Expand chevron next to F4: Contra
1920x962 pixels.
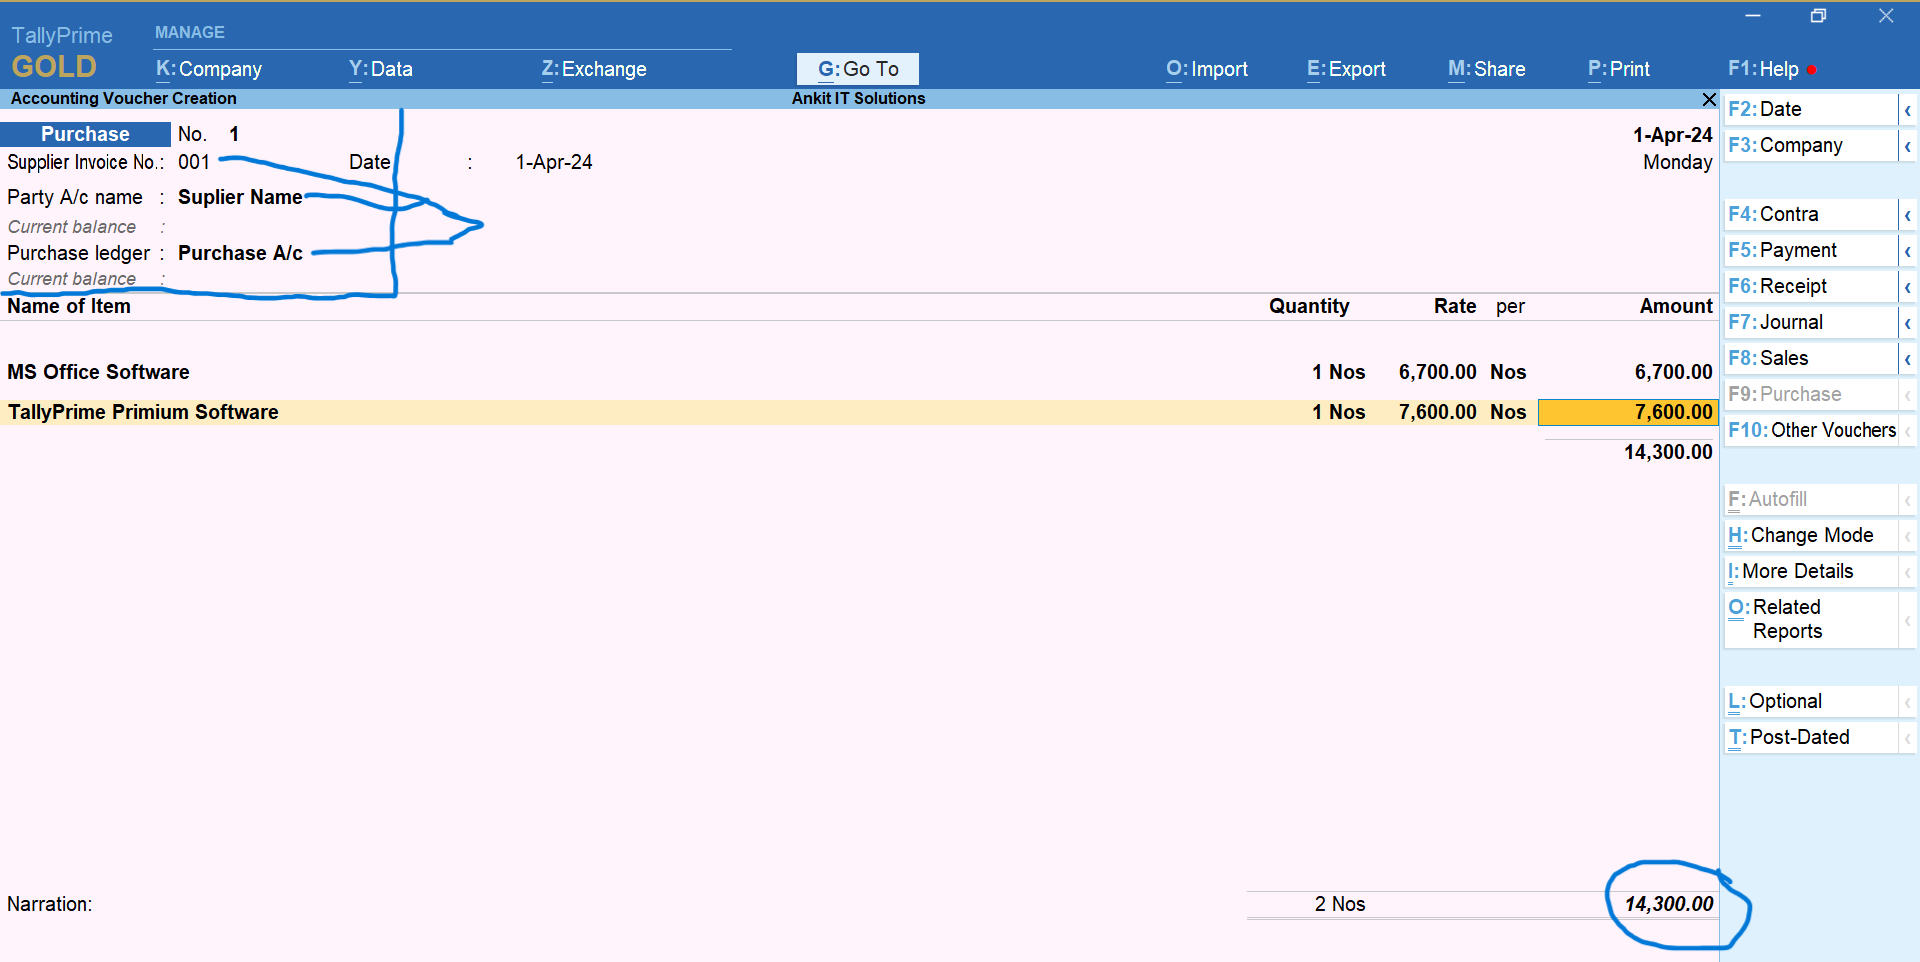(x=1907, y=215)
